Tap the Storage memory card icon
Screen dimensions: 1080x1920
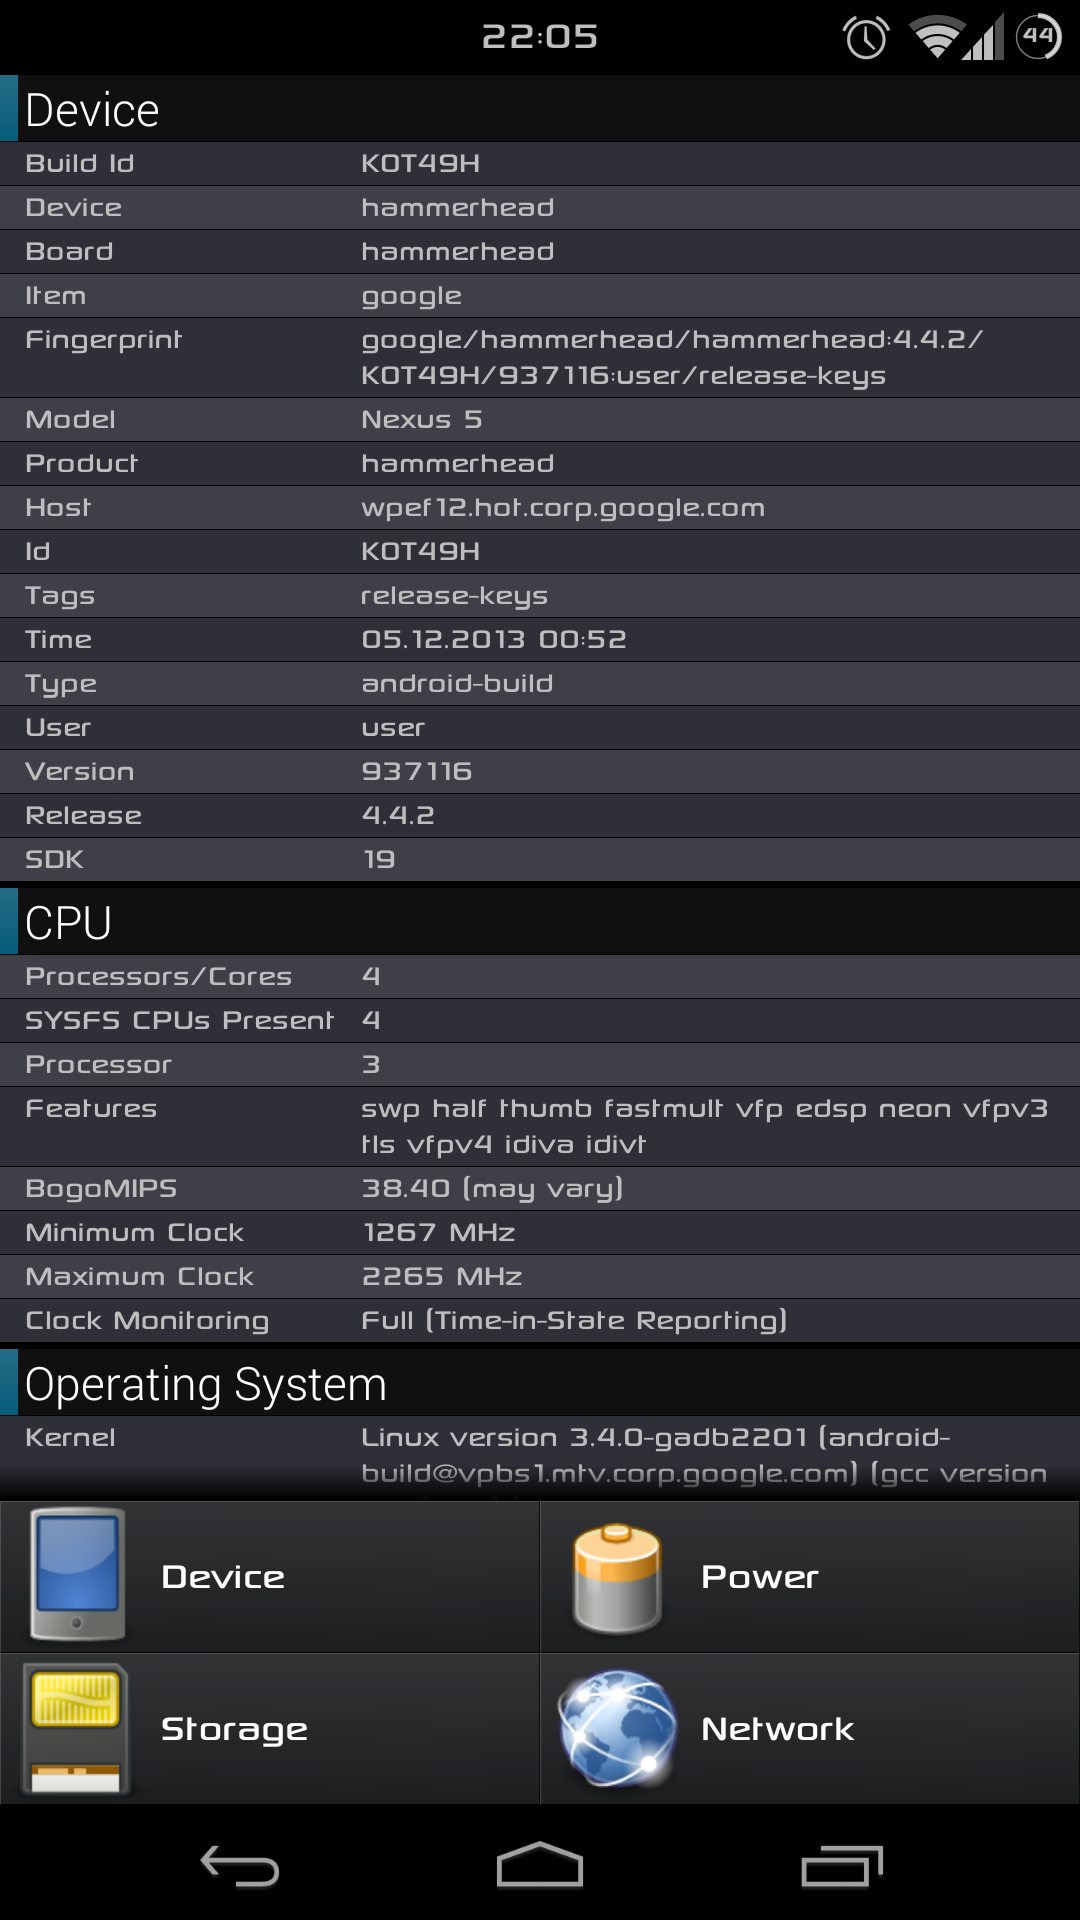click(76, 1729)
